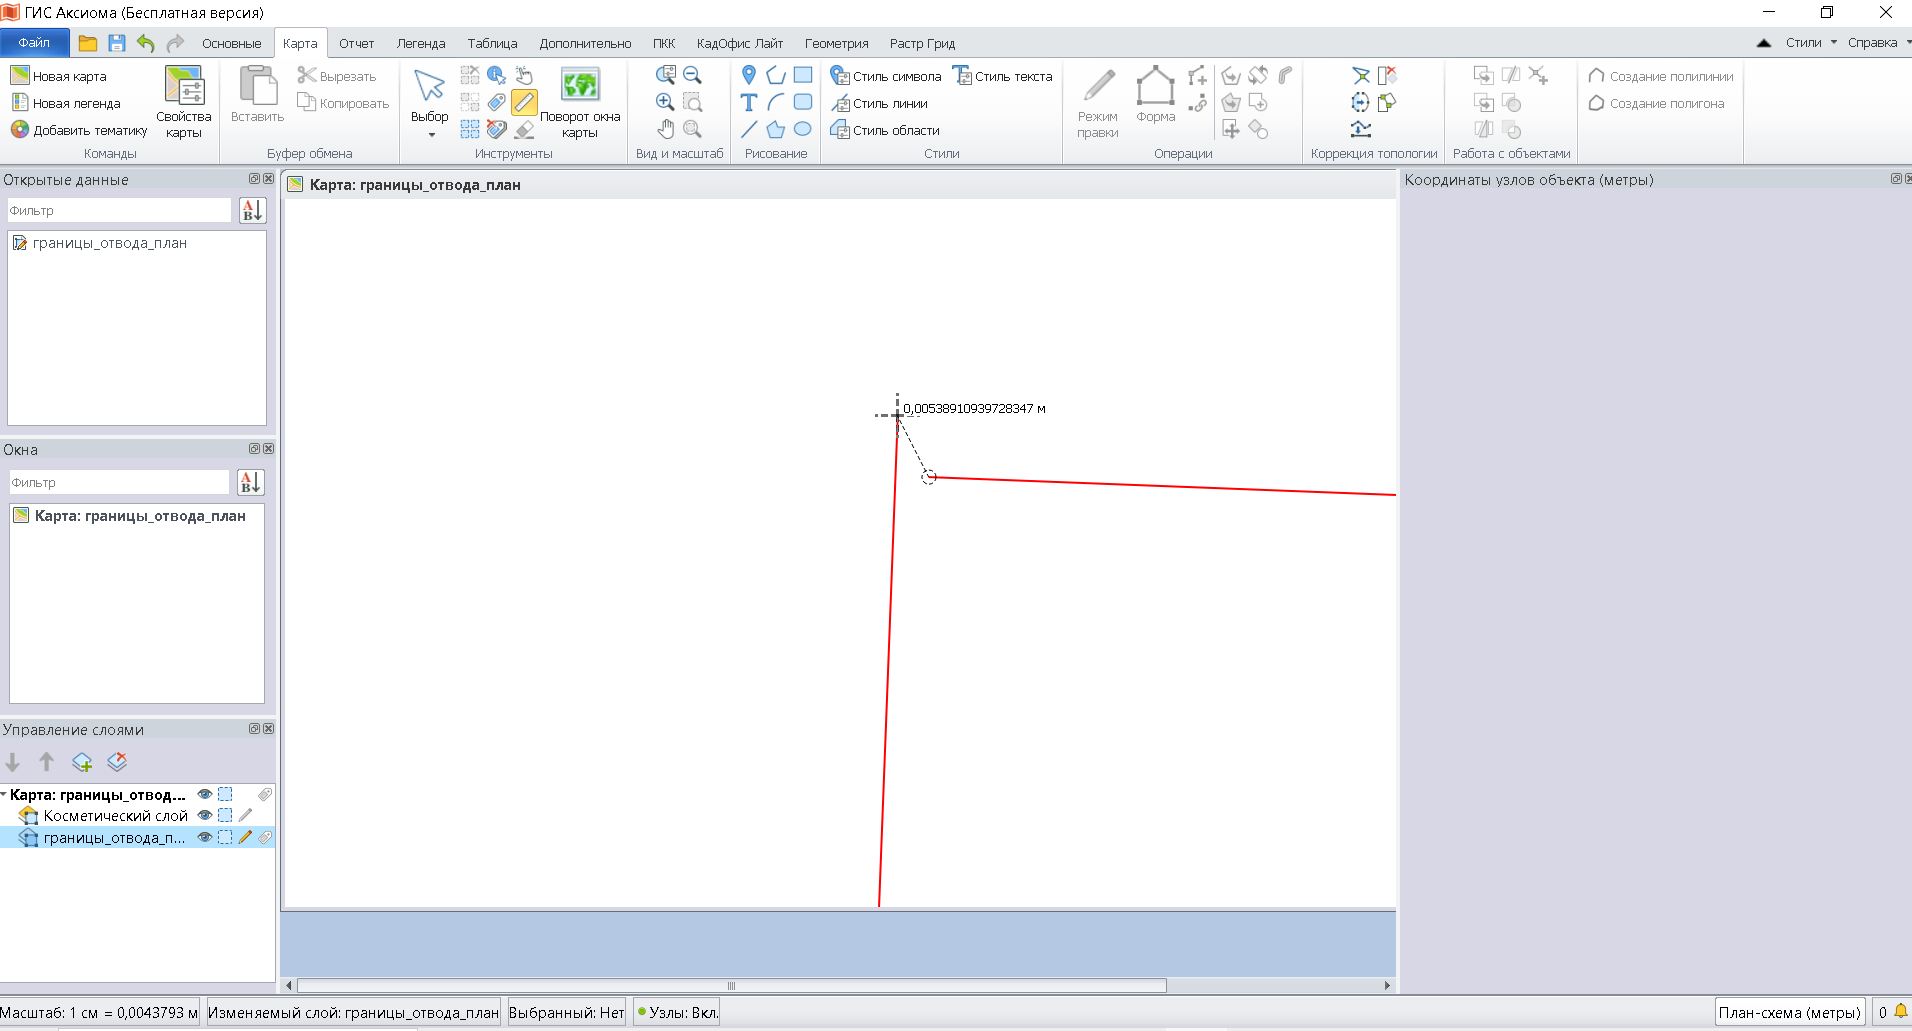Toggle nodes status Узлы: Вкл.
Viewport: 1912px width, 1031px height.
(x=677, y=1012)
